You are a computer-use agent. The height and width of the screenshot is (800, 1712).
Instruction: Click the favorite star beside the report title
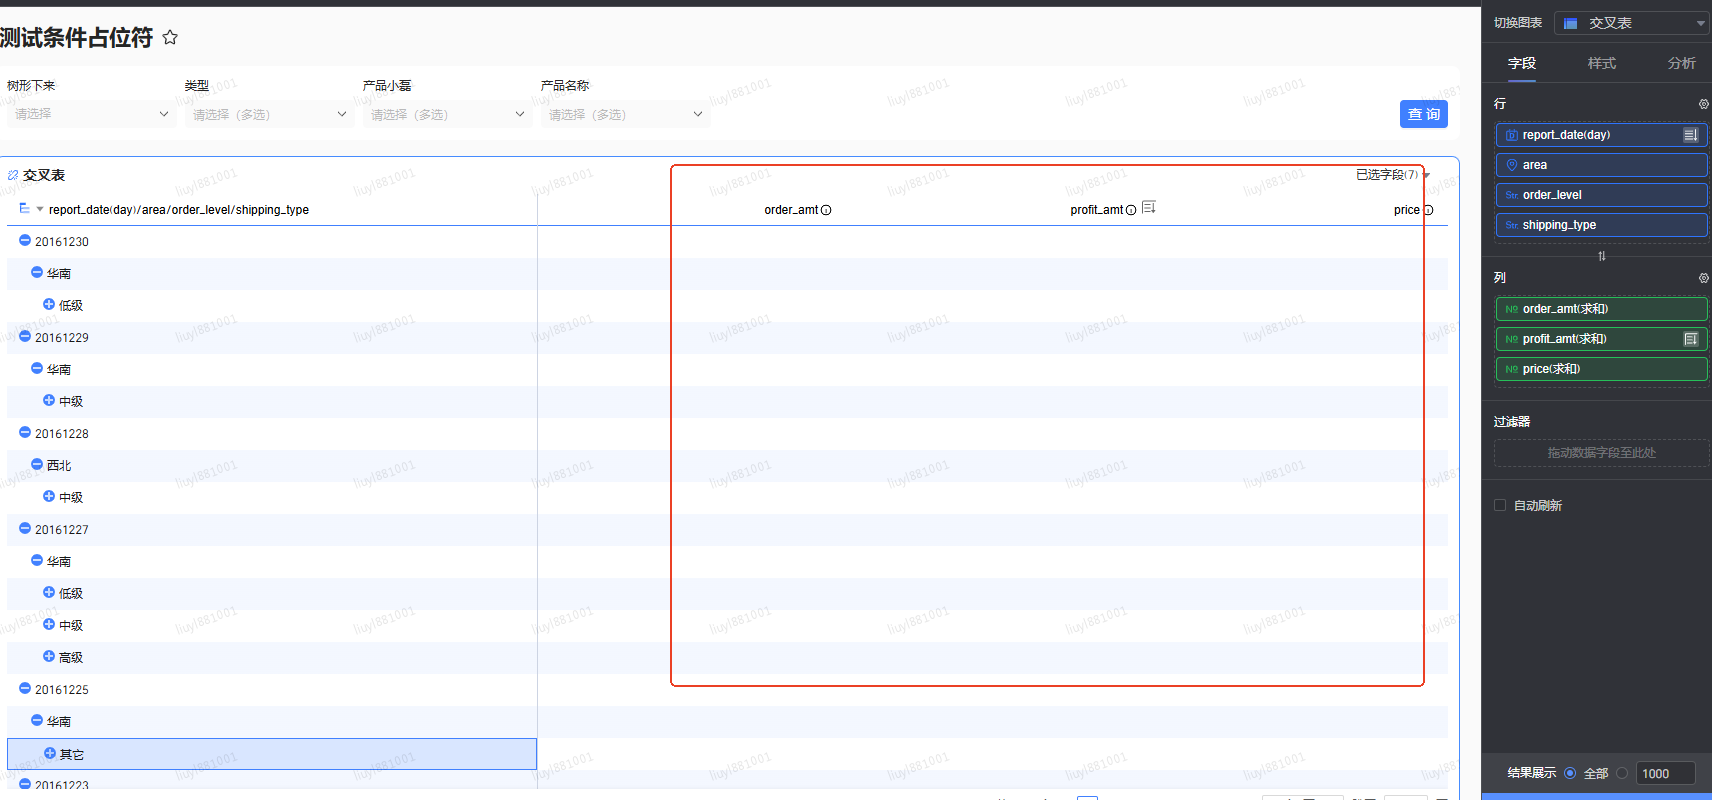tap(170, 38)
